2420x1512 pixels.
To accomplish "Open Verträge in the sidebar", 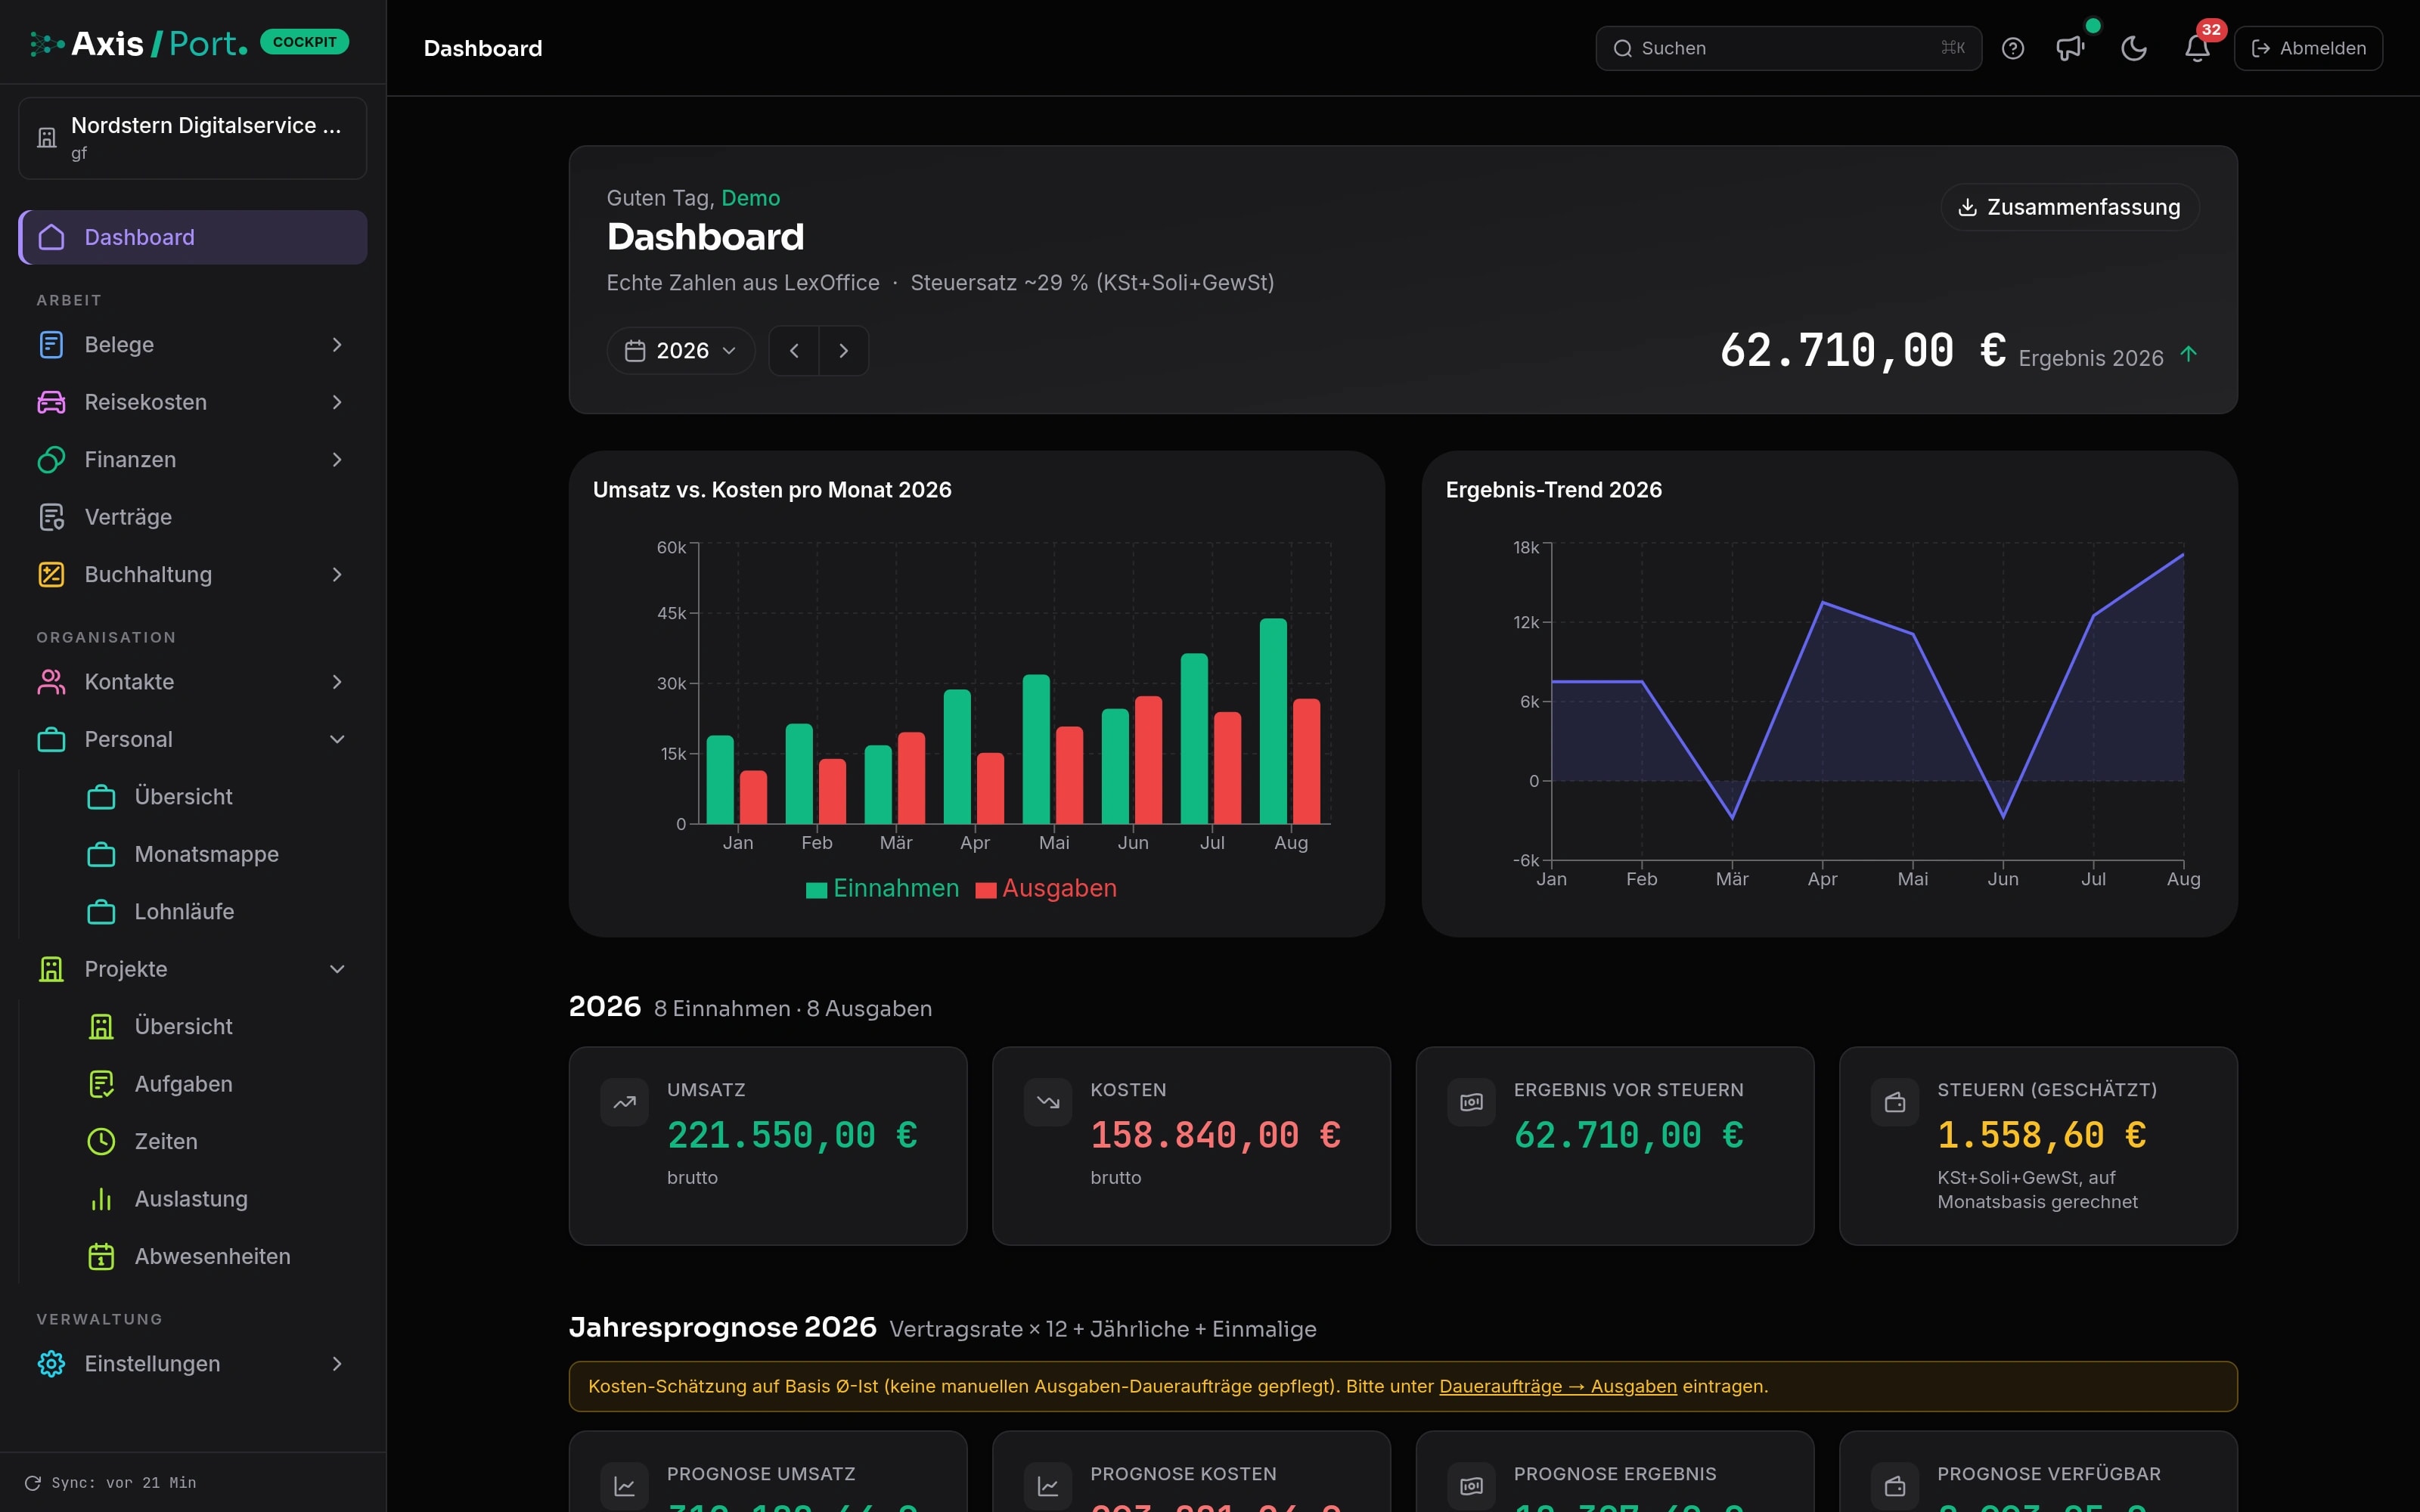I will click(x=193, y=517).
